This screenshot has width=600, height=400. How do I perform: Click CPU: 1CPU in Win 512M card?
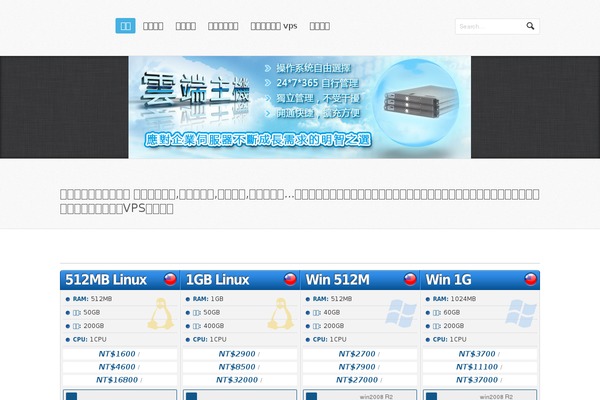coord(329,340)
